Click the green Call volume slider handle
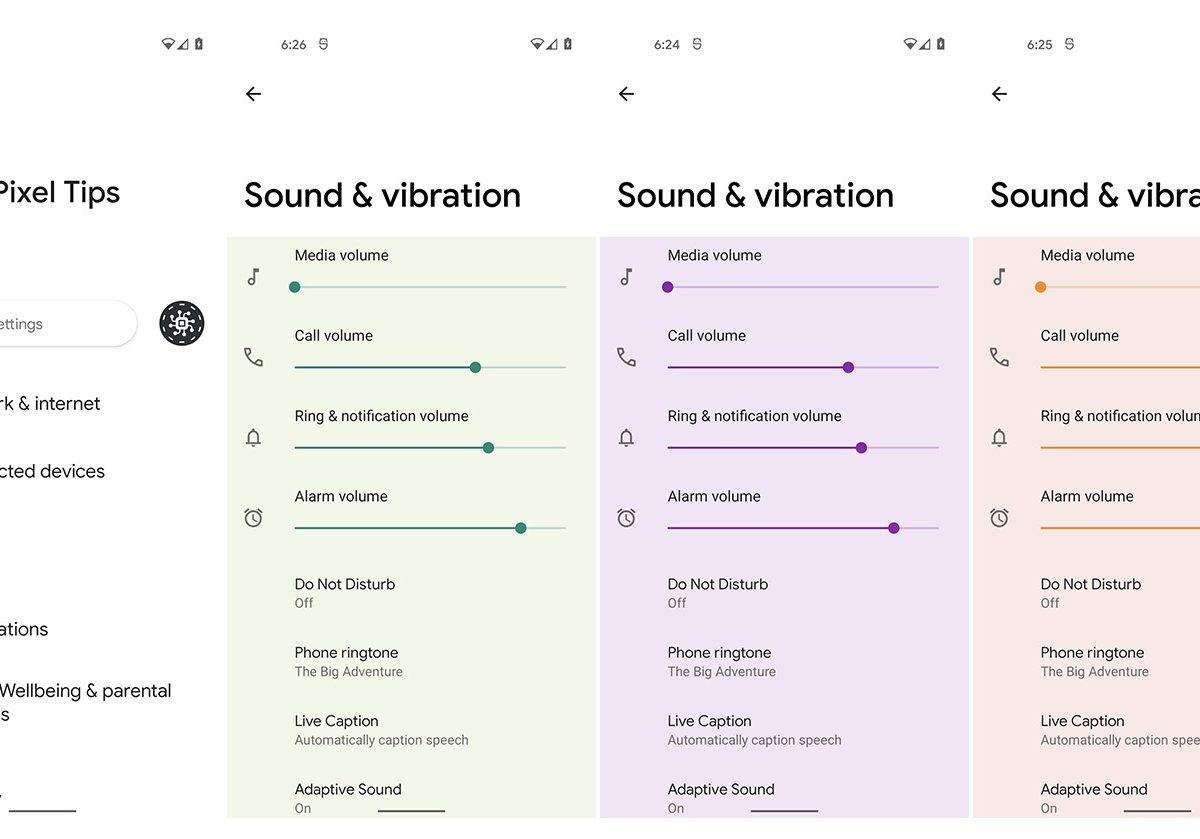Screen dimensions: 1200x839 [x=475, y=368]
